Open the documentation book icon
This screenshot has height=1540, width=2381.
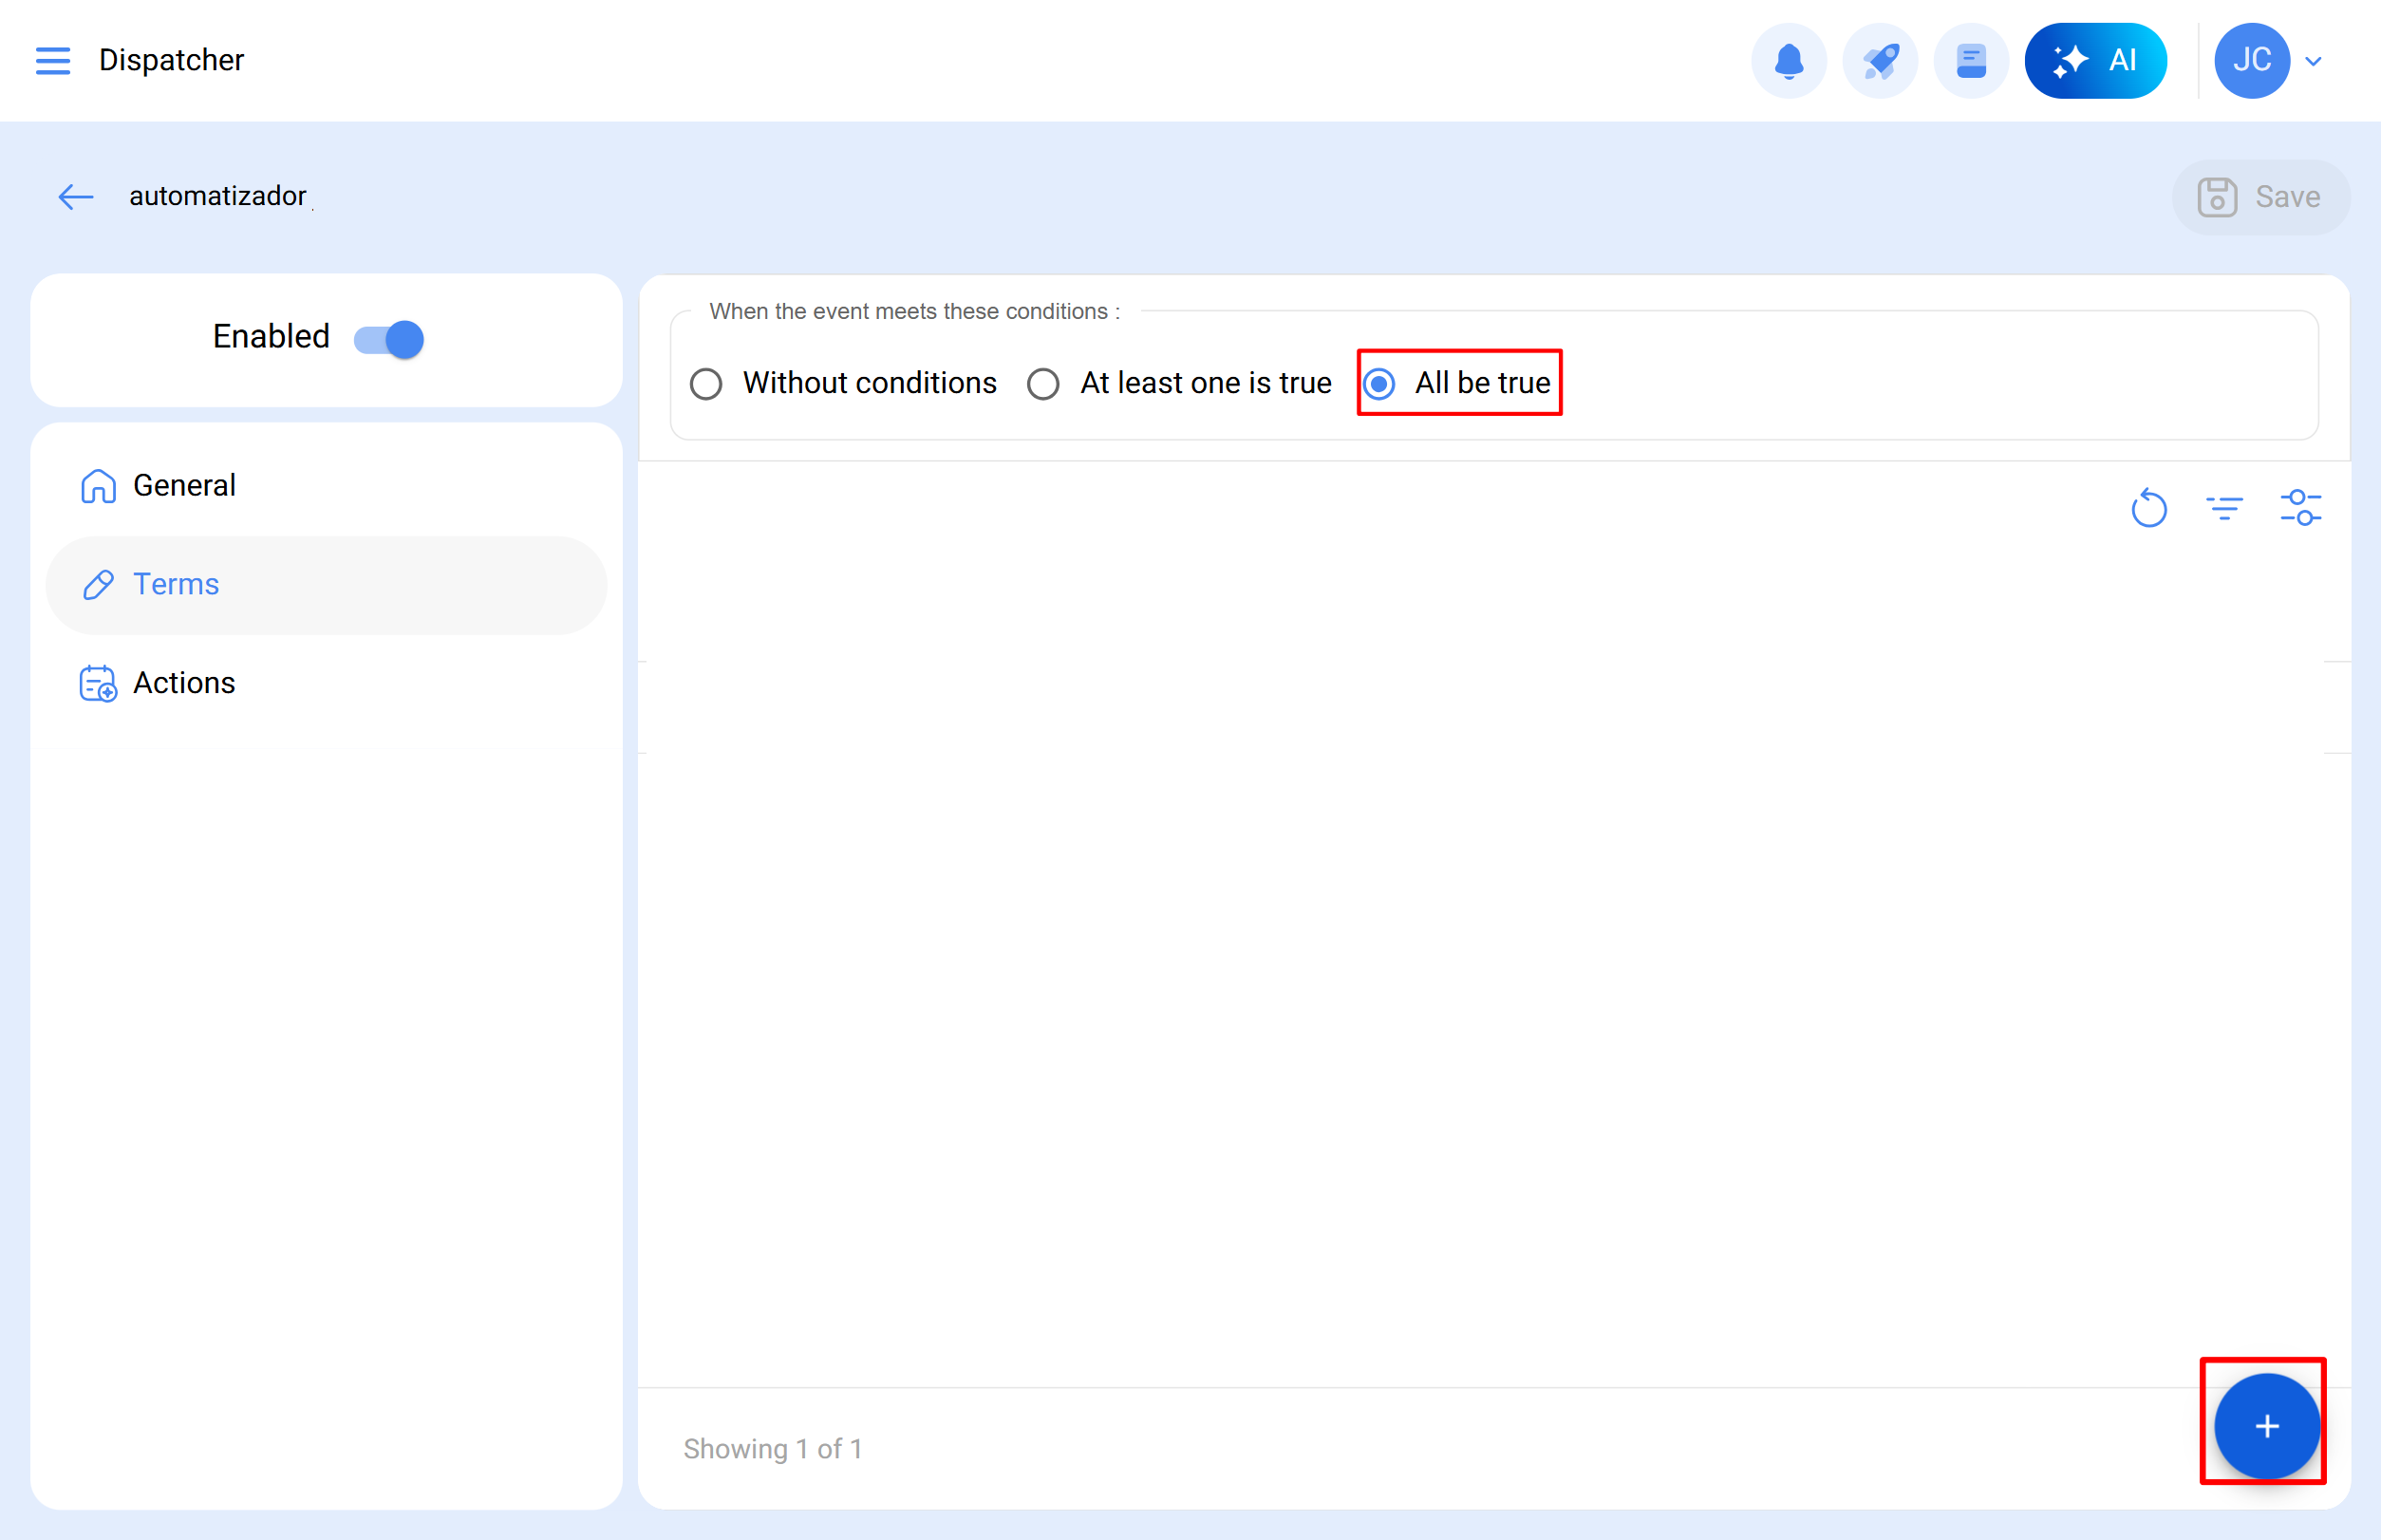point(1970,61)
